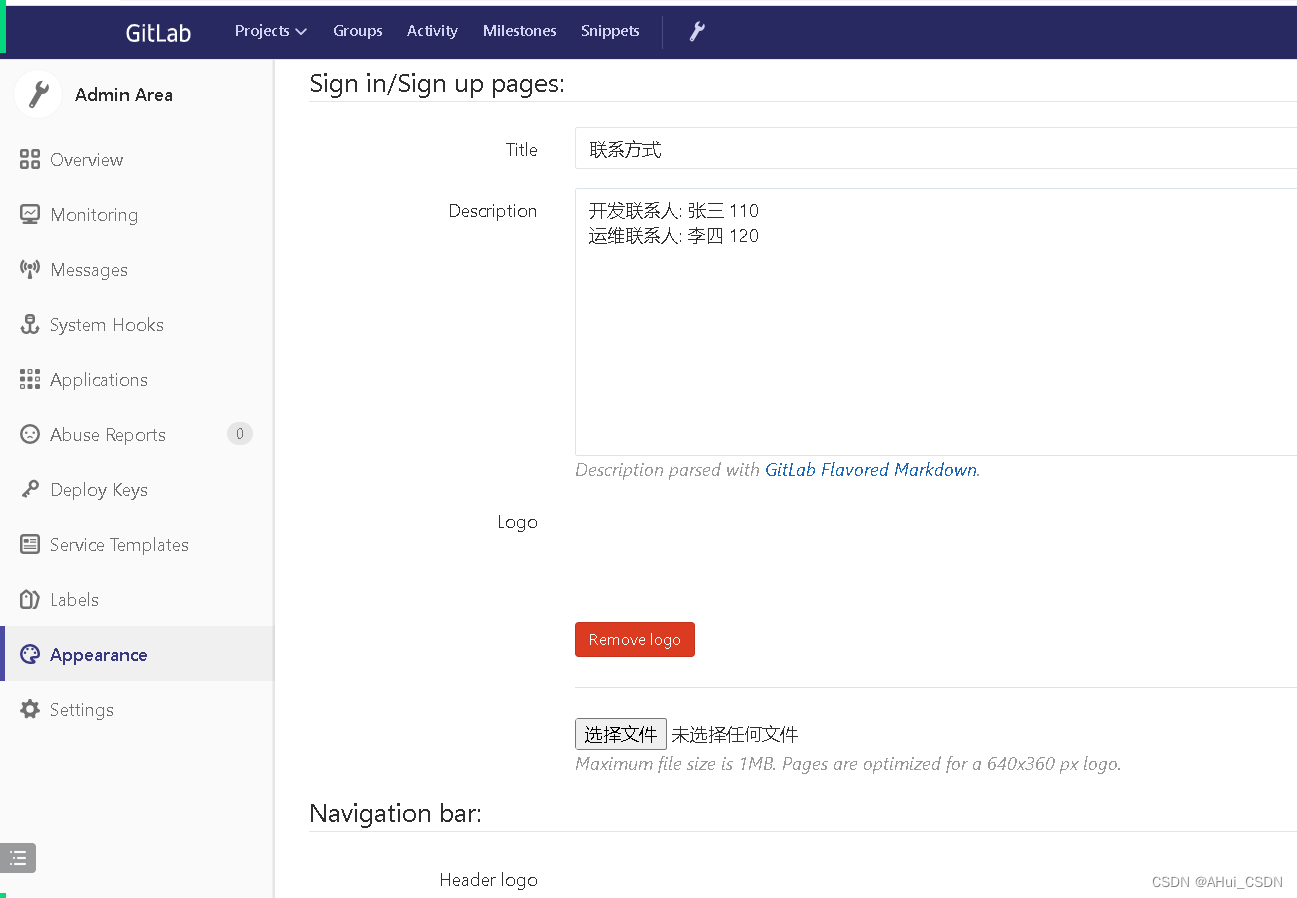Click the 选择文件 file chooser button

621,735
